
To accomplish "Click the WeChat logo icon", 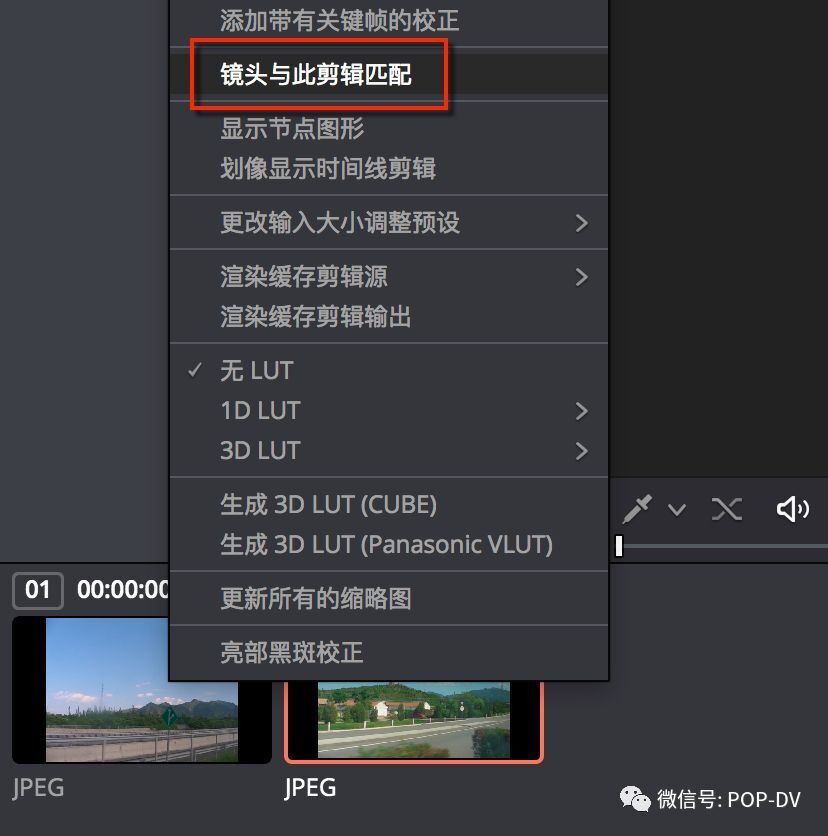I will pyautogui.click(x=635, y=799).
